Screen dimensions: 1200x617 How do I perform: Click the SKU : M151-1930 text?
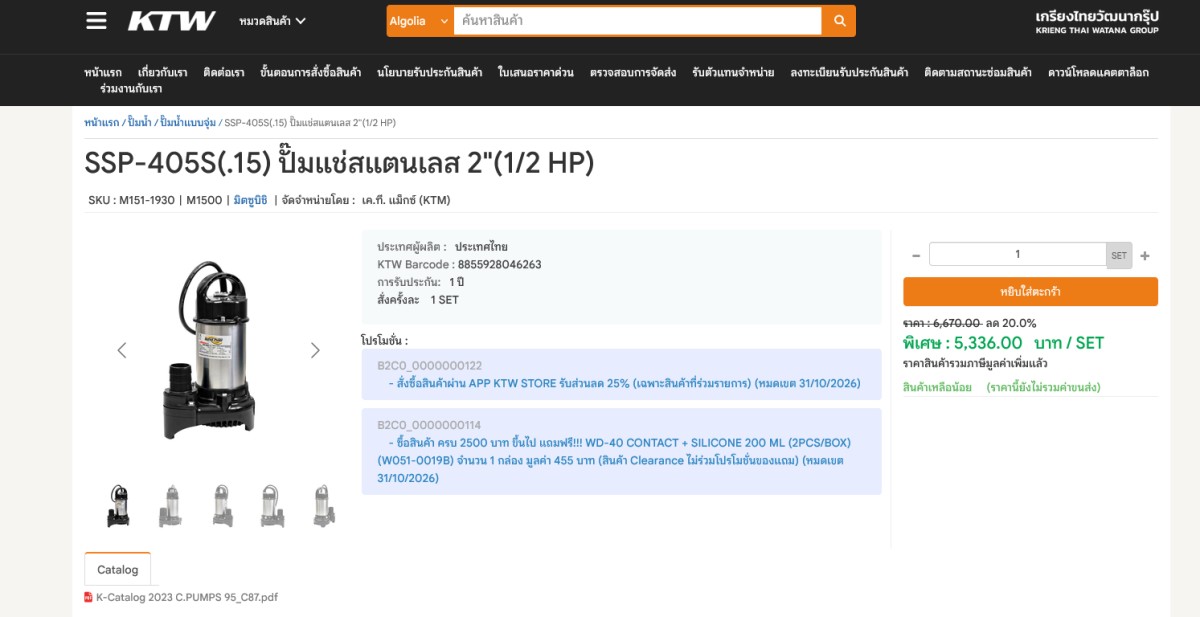[x=133, y=200]
